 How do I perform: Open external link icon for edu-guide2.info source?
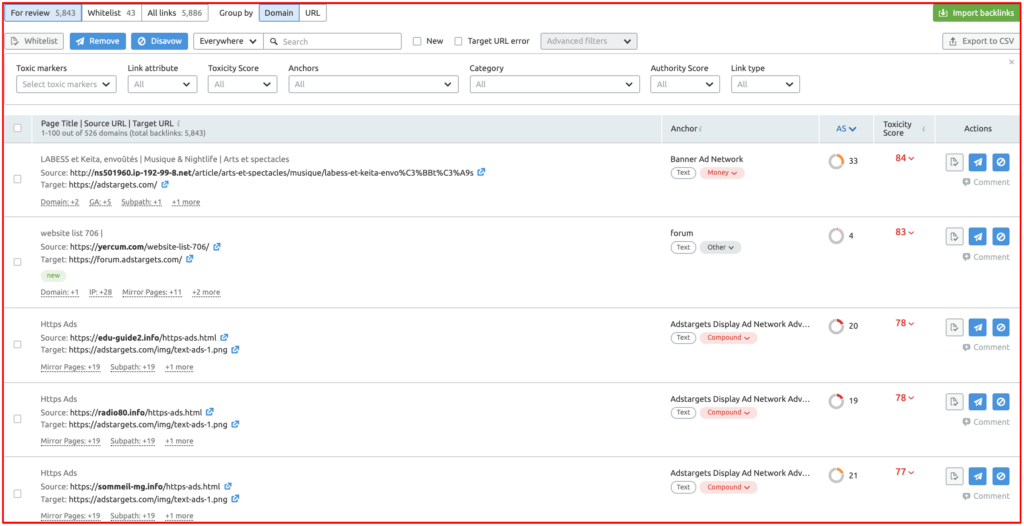[x=224, y=337]
